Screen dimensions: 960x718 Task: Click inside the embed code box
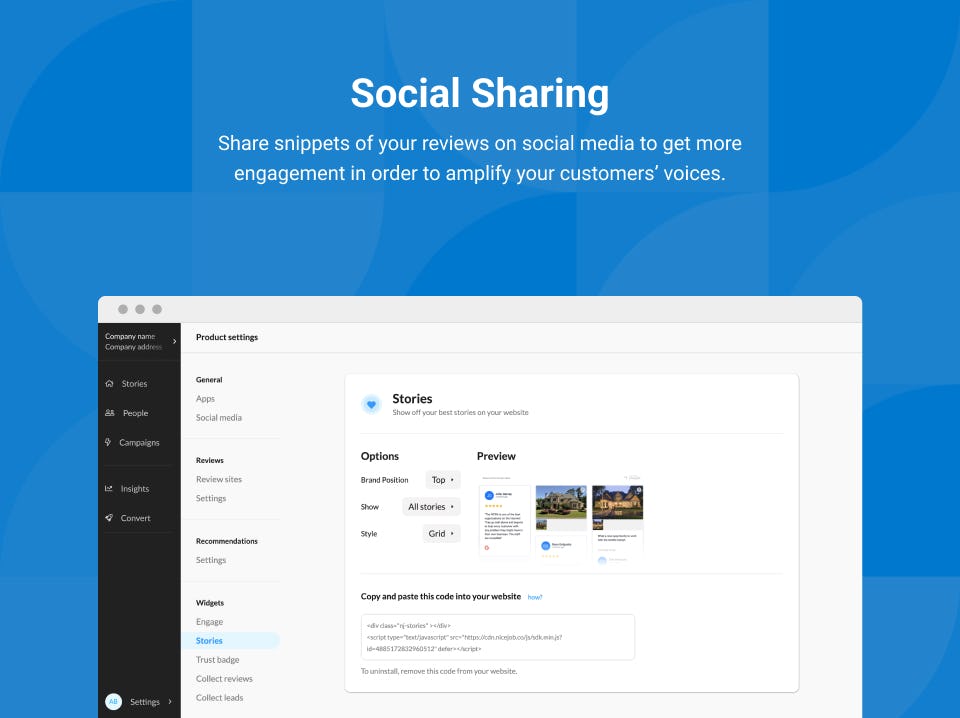[x=498, y=637]
